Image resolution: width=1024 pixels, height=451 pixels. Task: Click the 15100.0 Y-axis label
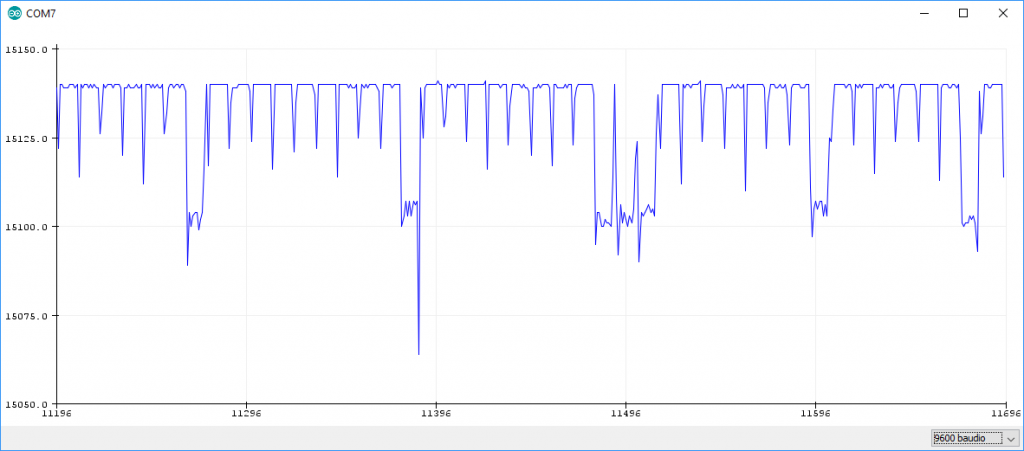pyautogui.click(x=26, y=227)
